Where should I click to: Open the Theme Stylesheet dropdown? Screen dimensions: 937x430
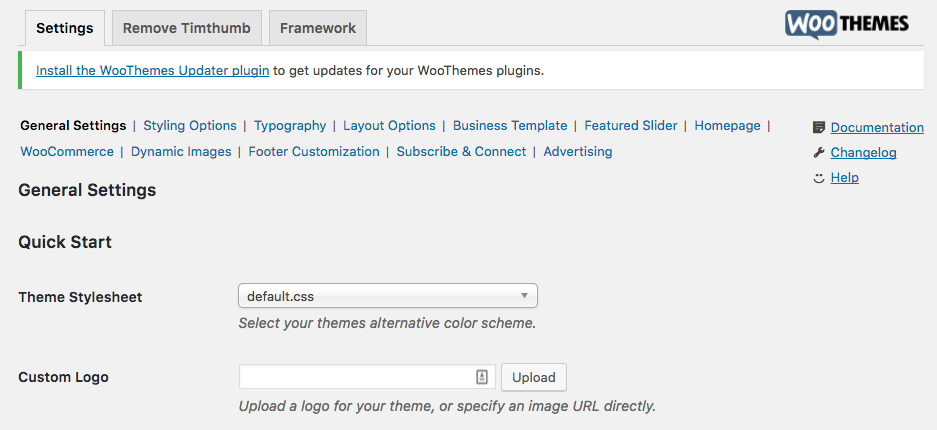[388, 296]
